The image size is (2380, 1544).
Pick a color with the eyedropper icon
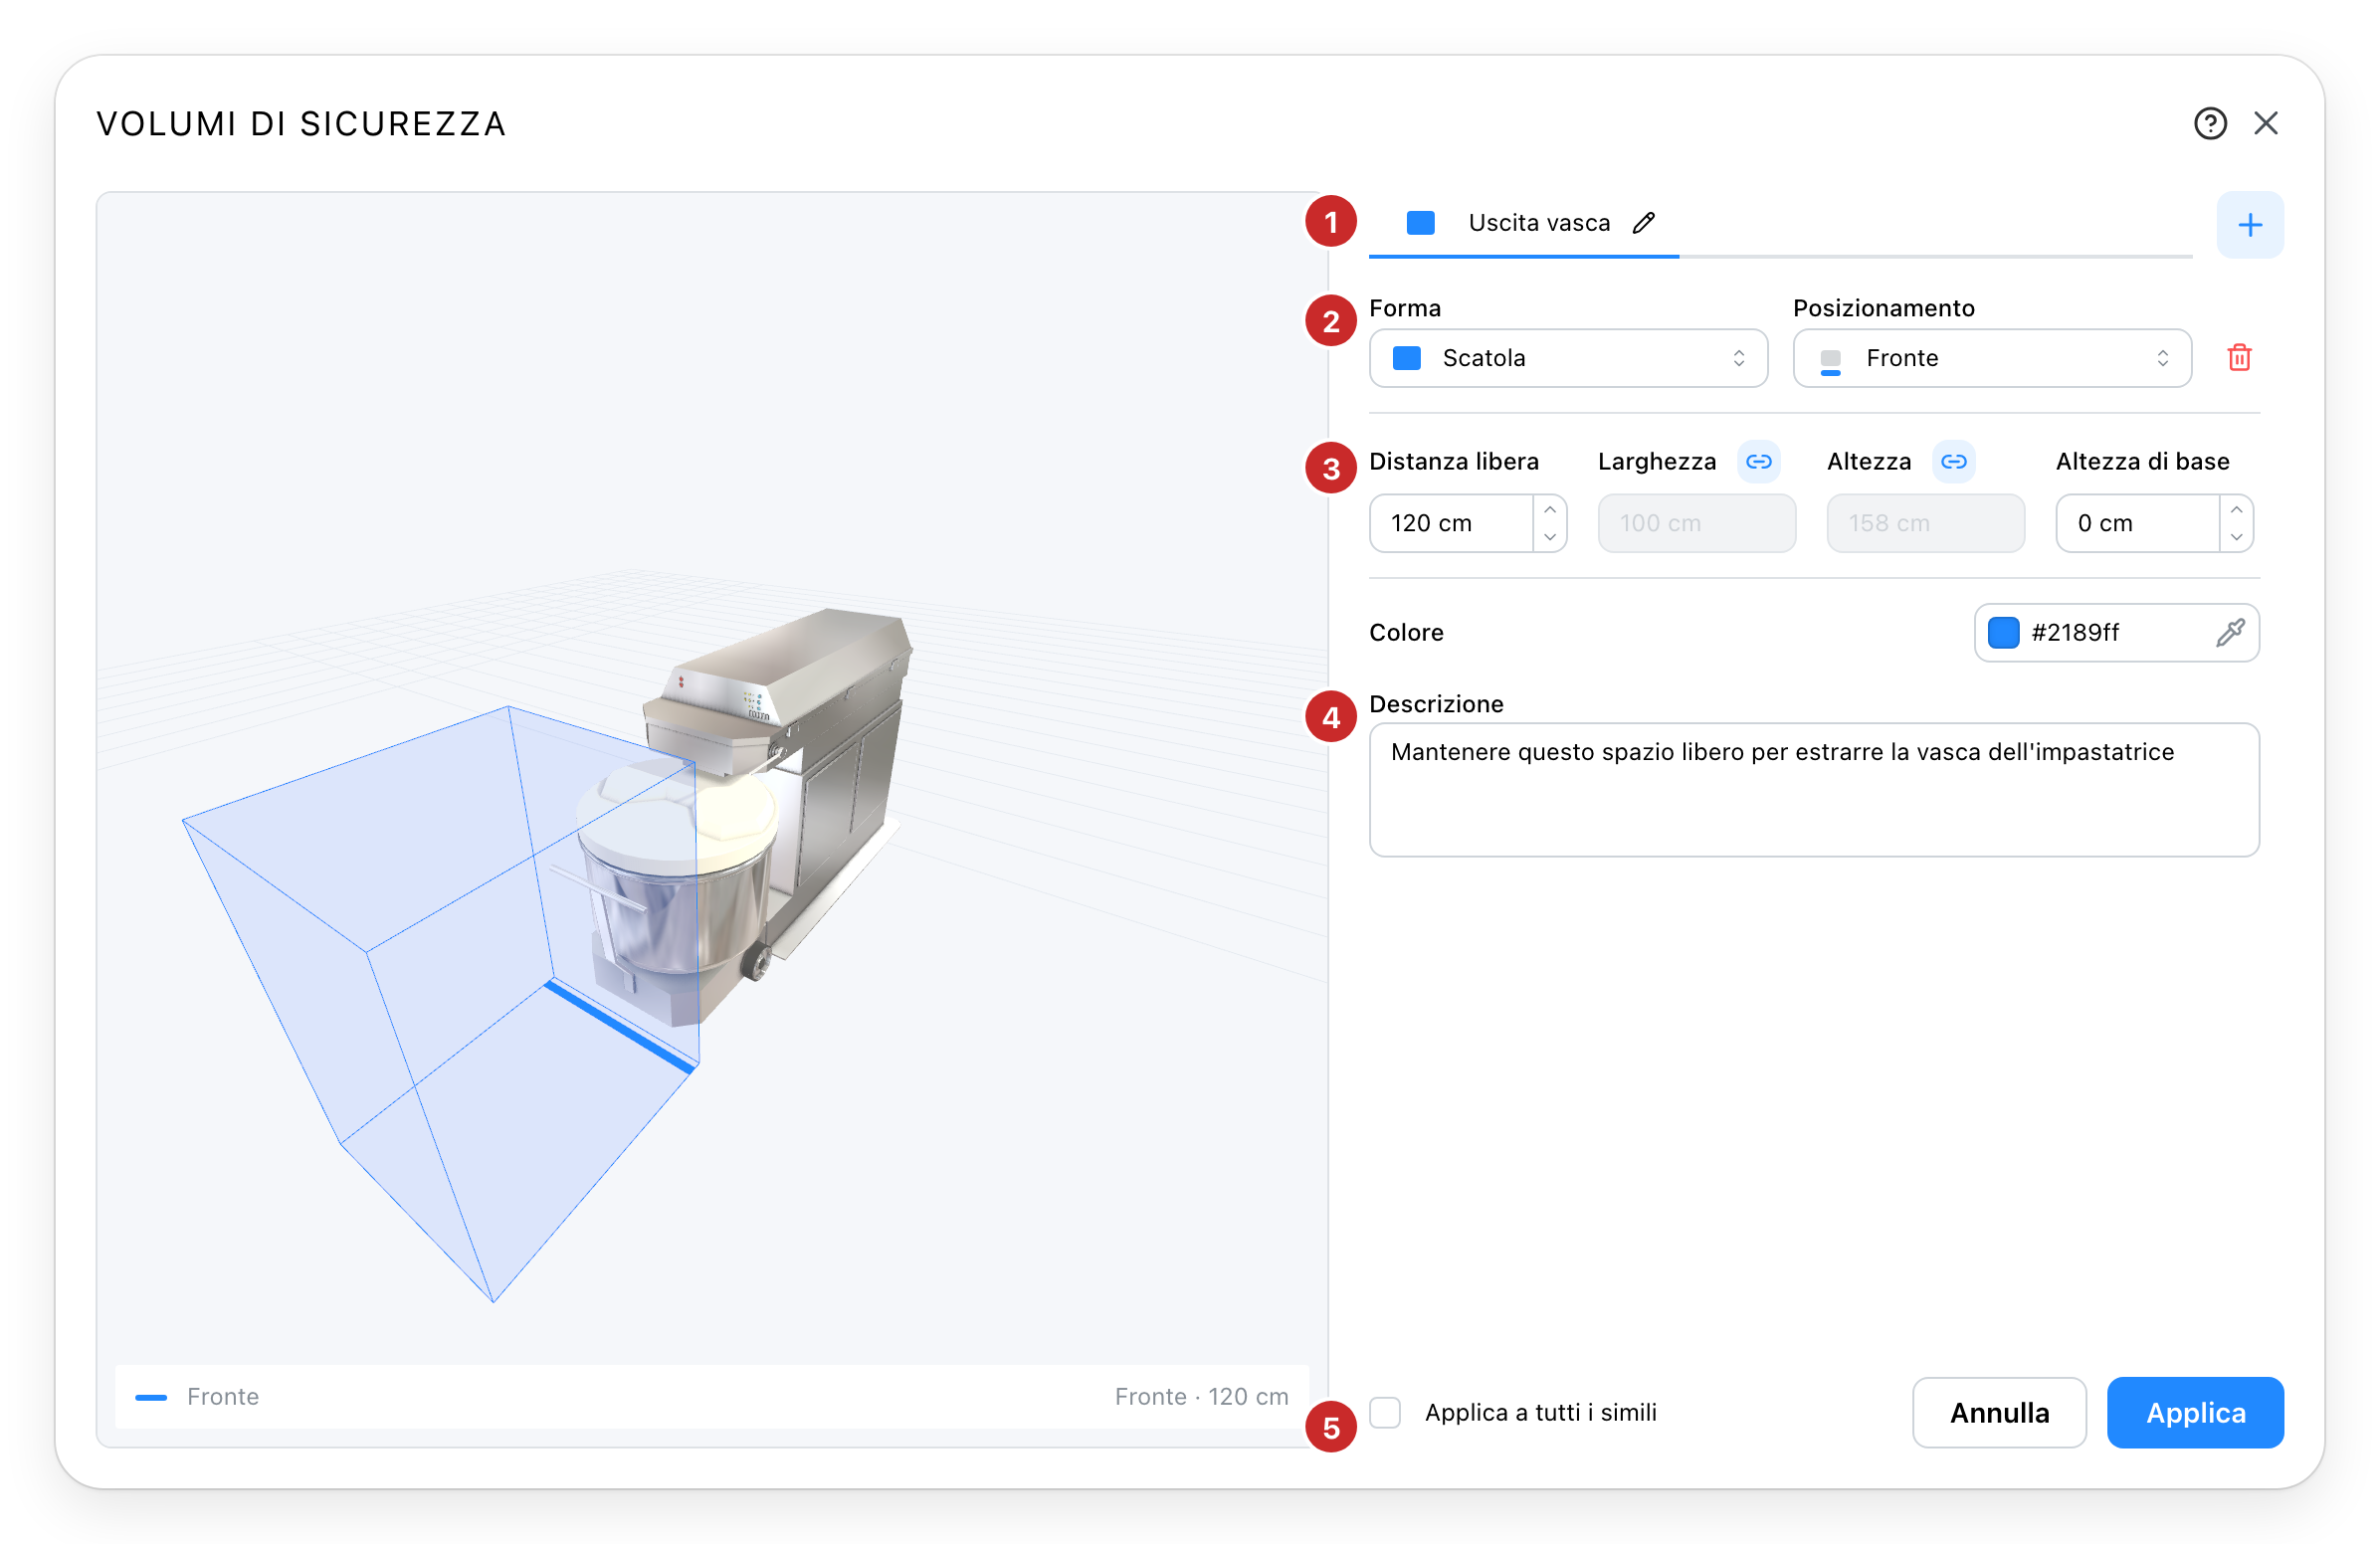pos(2230,632)
